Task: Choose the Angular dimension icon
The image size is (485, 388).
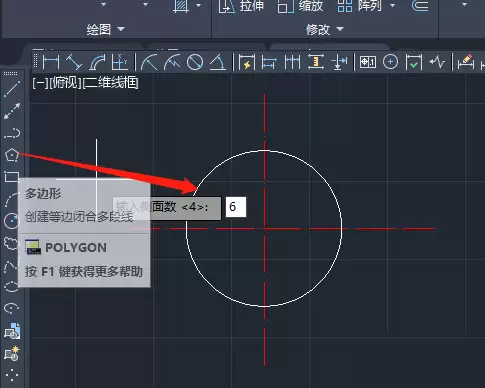Action: click(218, 62)
